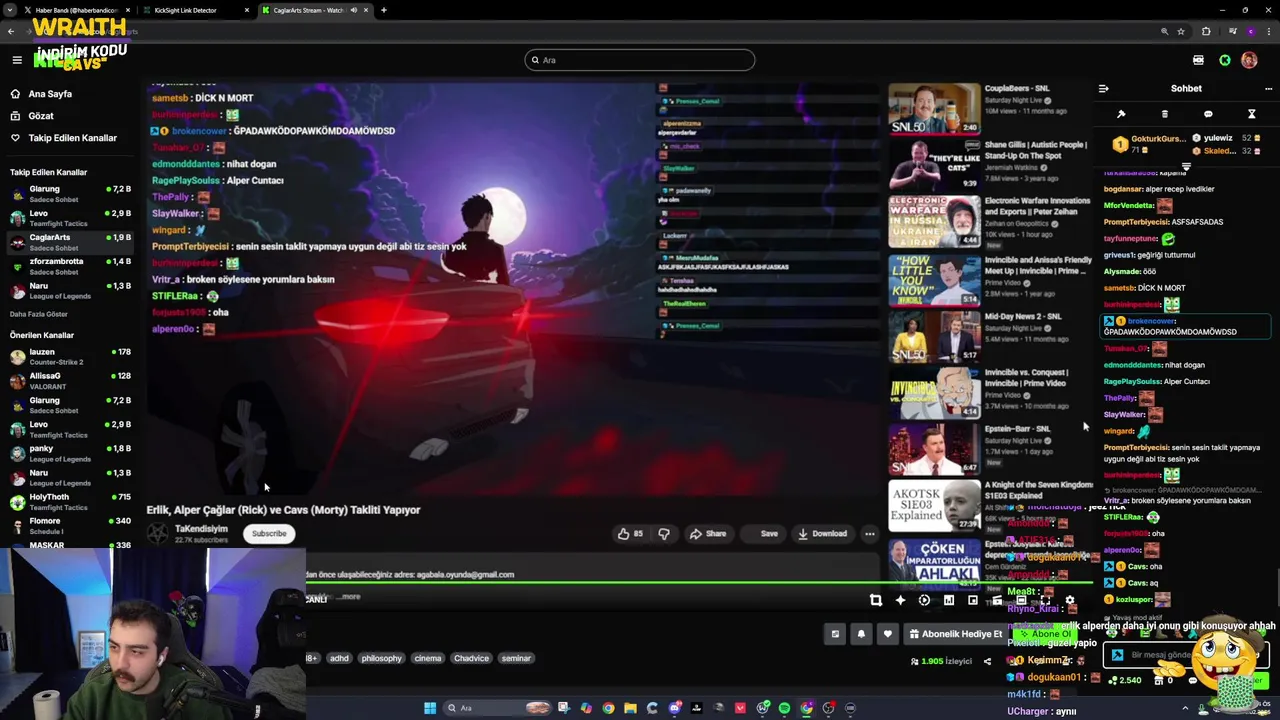
Task: Open Glarung in followed channels
Action: coord(68,193)
